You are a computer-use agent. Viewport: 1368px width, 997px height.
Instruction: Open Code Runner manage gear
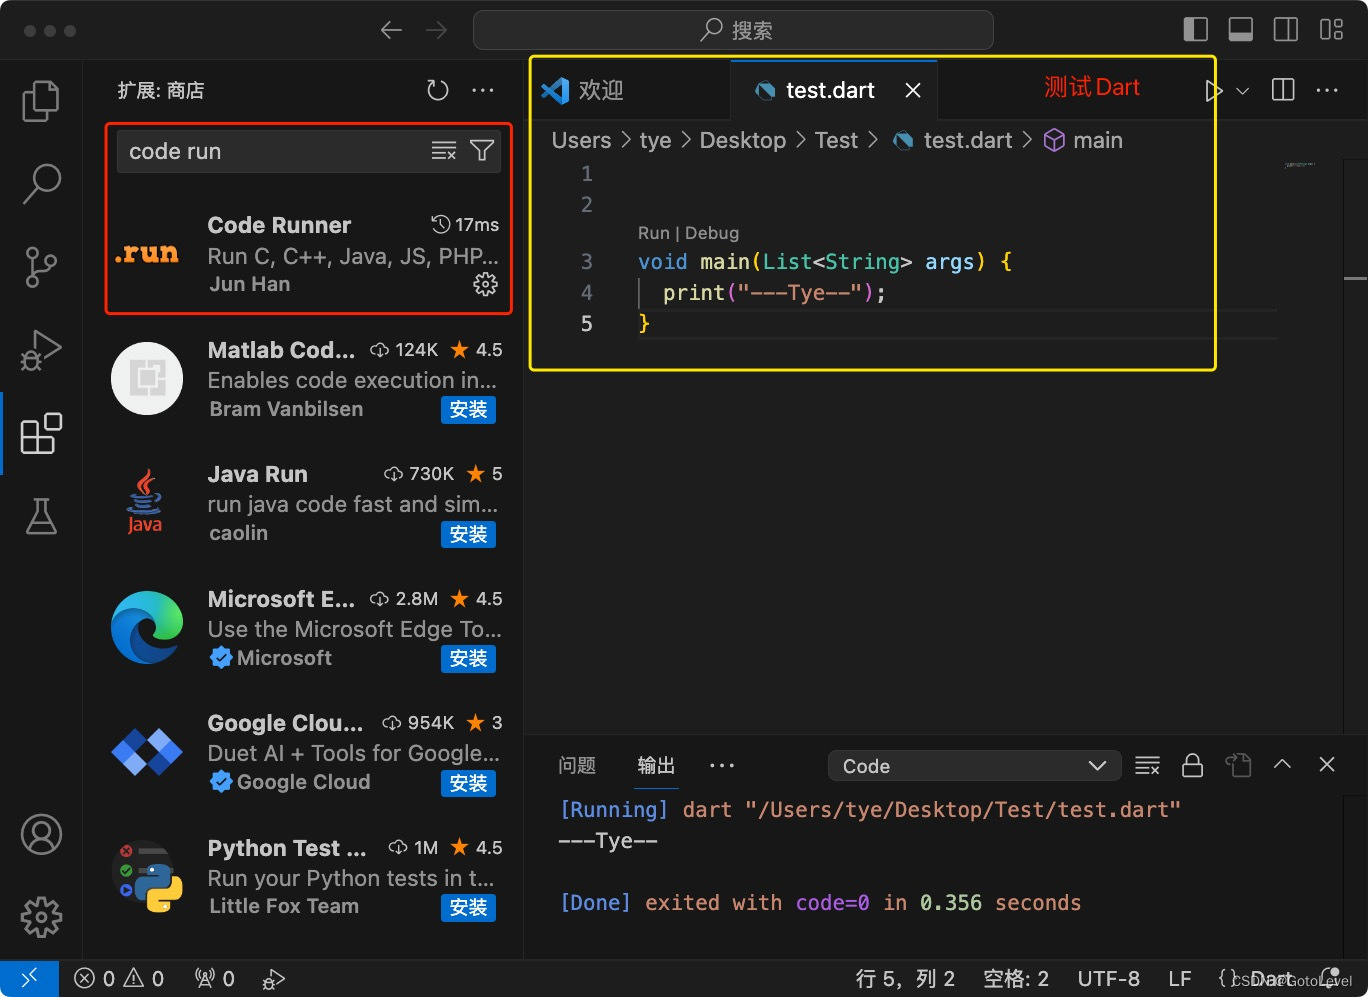(485, 284)
